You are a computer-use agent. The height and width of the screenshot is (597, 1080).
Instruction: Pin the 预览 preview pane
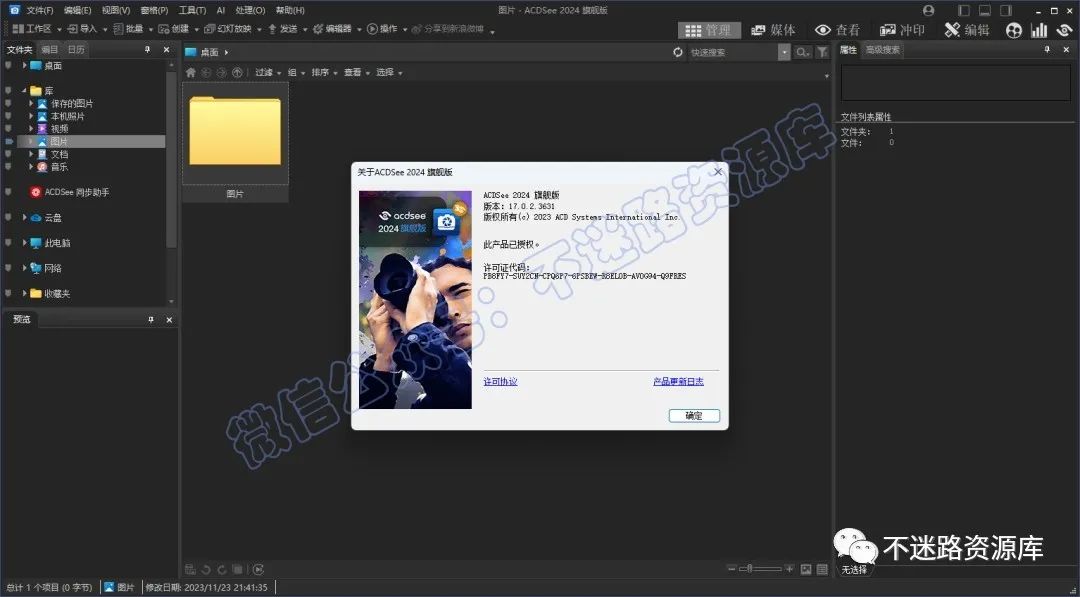(x=151, y=320)
